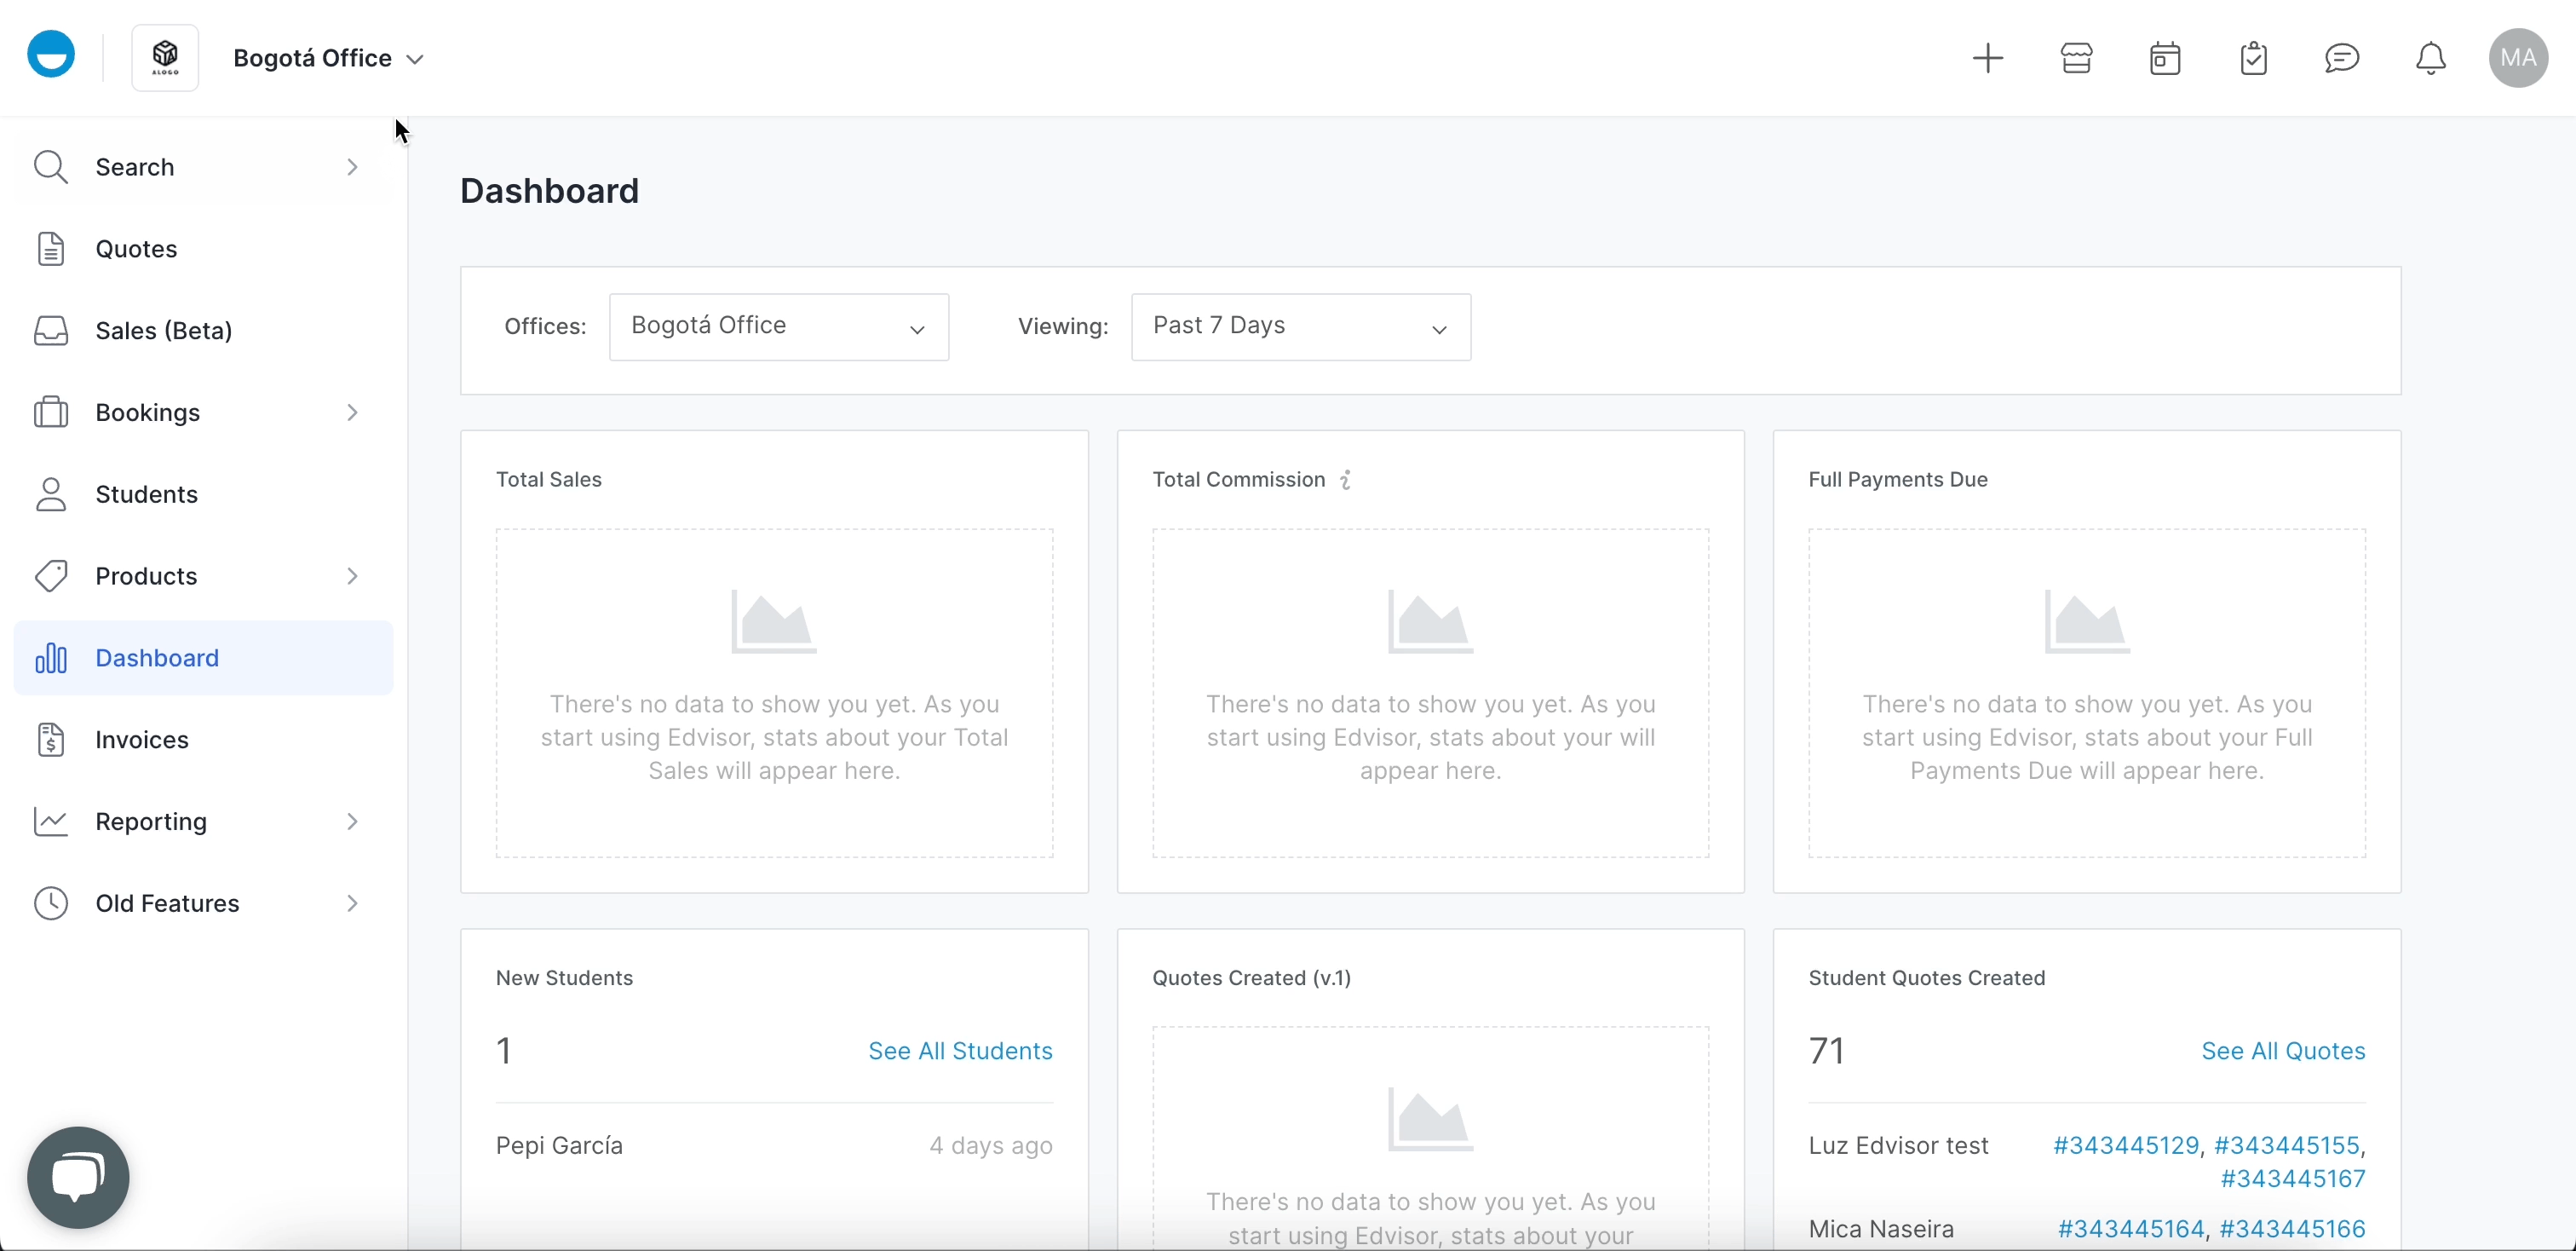Open the marketplace store icon
The height and width of the screenshot is (1251, 2576).
pos(2077,58)
